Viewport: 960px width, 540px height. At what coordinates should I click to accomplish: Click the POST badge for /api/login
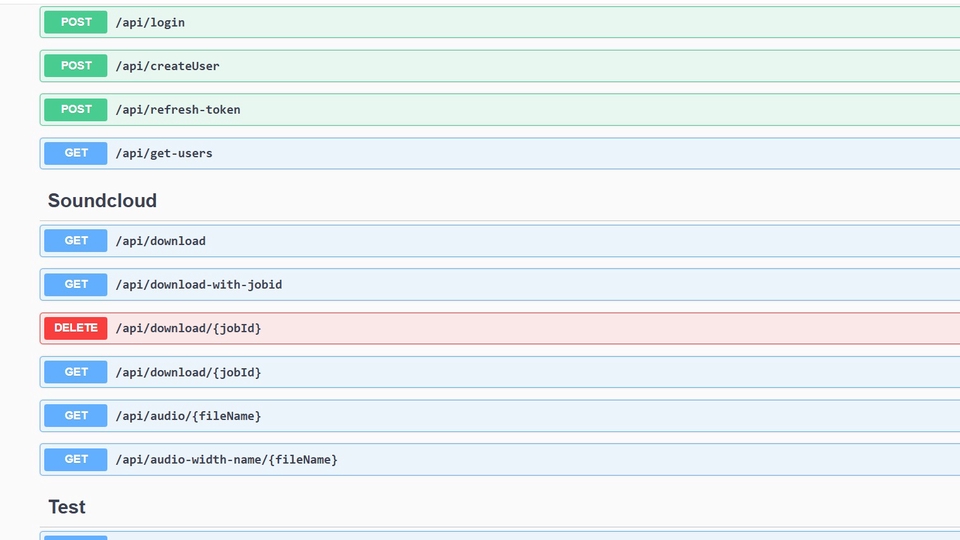pos(75,22)
